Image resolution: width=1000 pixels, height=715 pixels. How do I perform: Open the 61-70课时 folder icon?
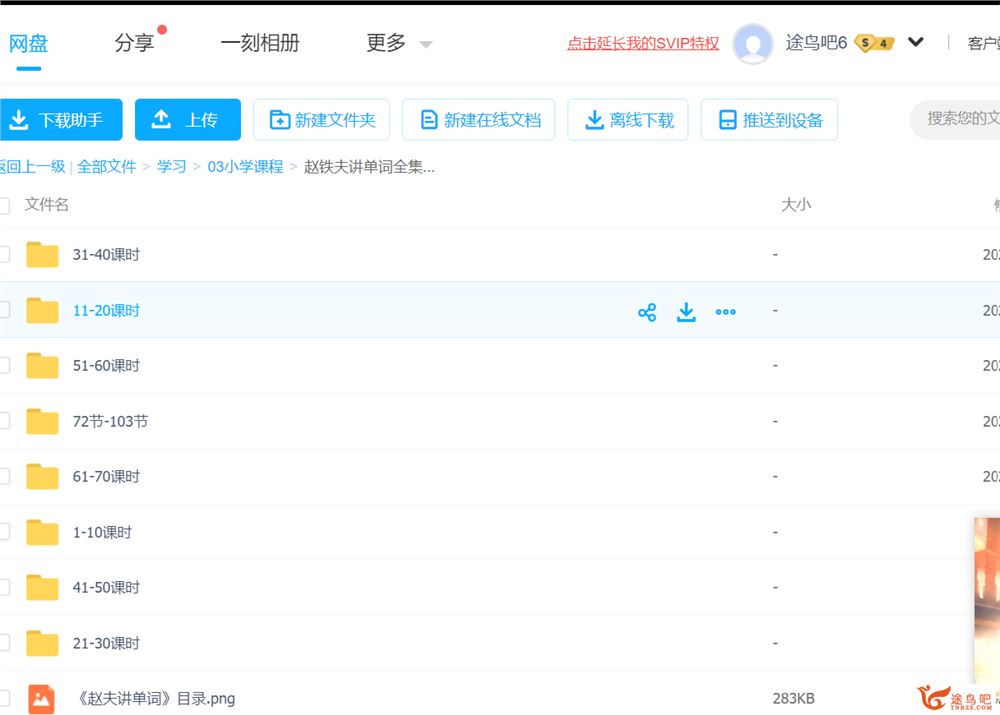coord(42,476)
